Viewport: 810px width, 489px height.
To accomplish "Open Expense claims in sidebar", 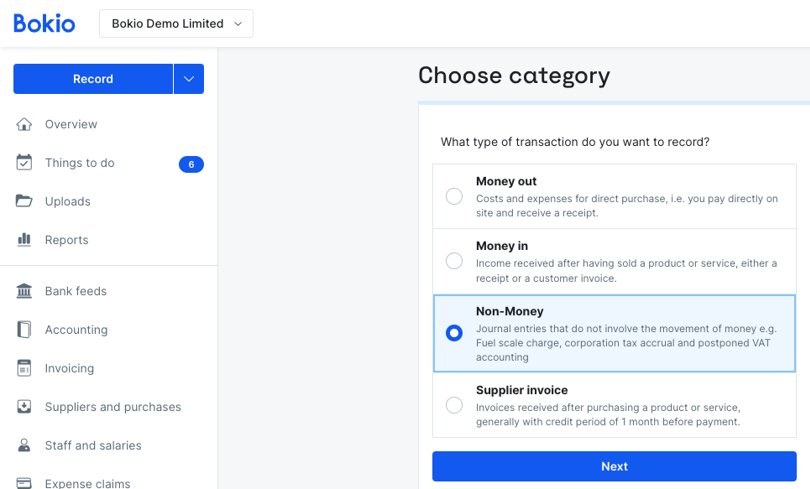I will point(87,483).
